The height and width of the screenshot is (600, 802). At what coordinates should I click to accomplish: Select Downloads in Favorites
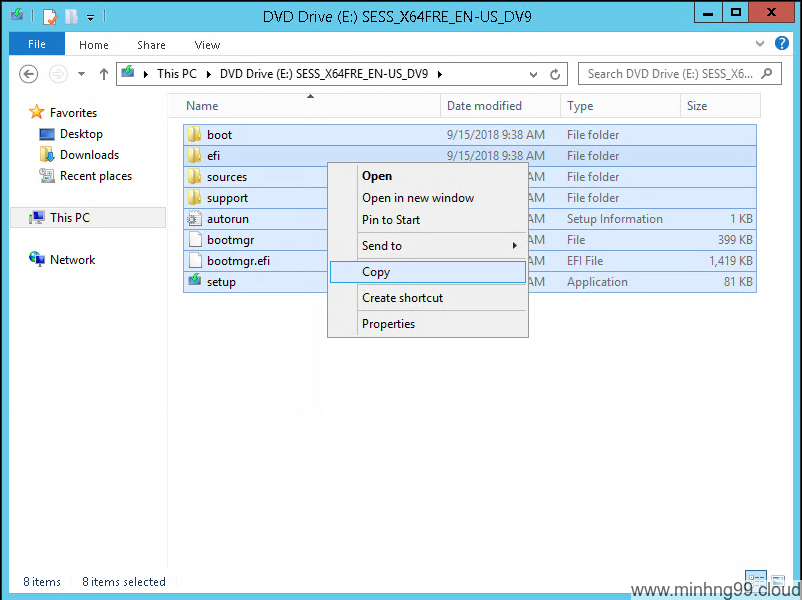pos(89,155)
